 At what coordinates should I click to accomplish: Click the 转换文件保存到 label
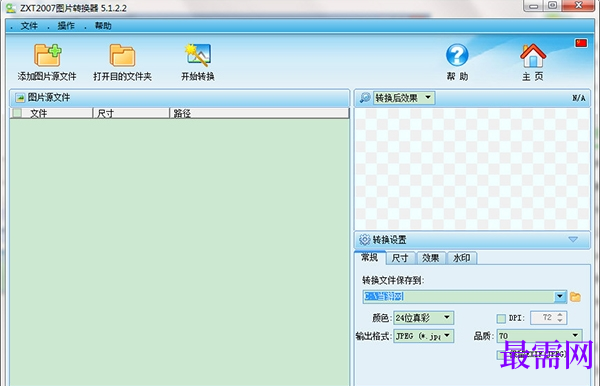(x=393, y=280)
